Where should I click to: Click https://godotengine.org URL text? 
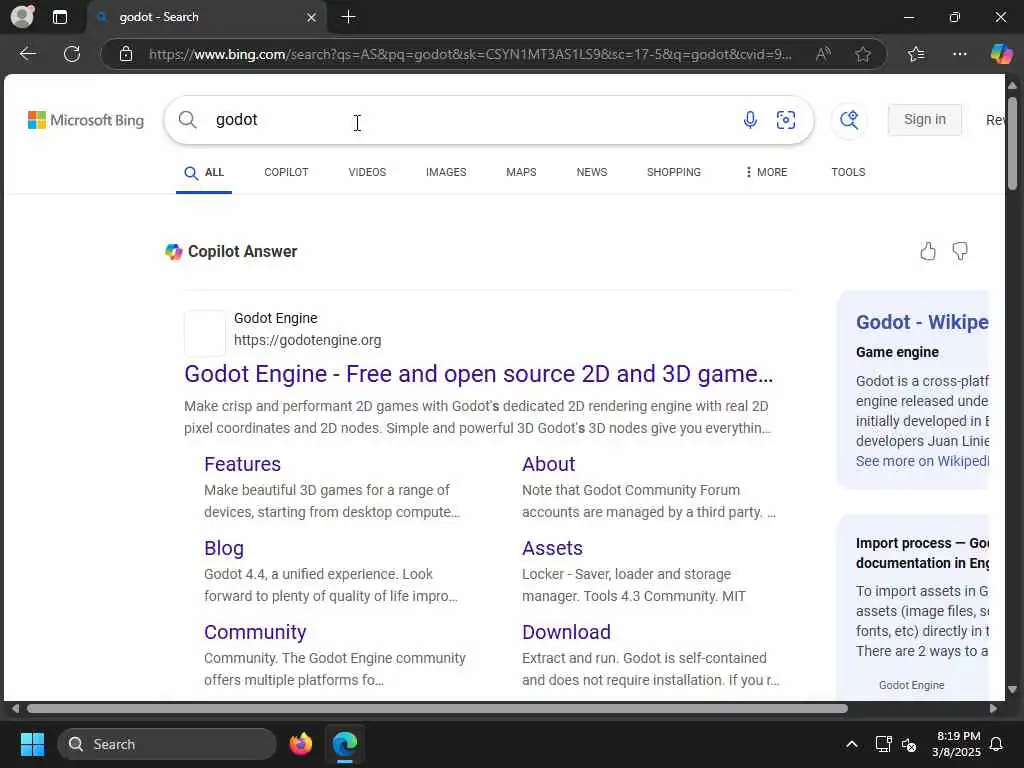(x=308, y=340)
